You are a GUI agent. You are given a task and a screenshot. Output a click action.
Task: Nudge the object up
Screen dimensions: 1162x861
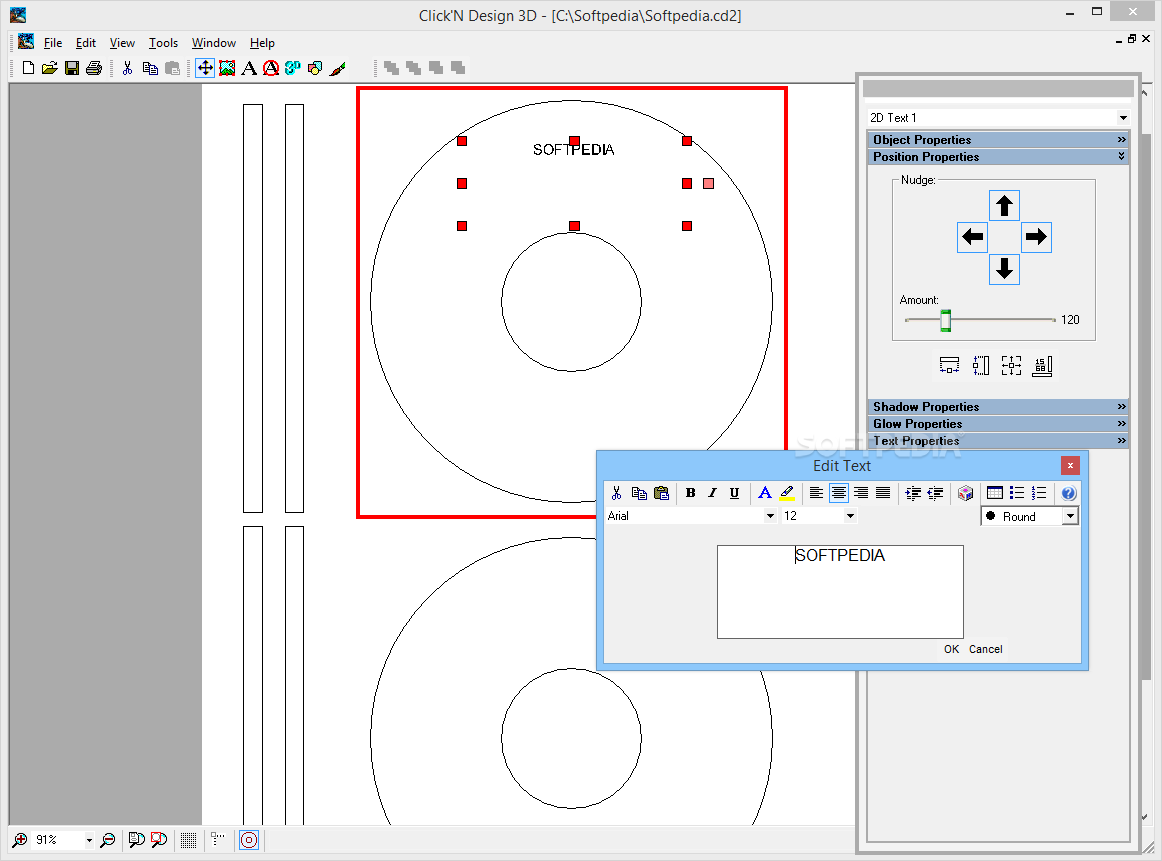click(1004, 205)
